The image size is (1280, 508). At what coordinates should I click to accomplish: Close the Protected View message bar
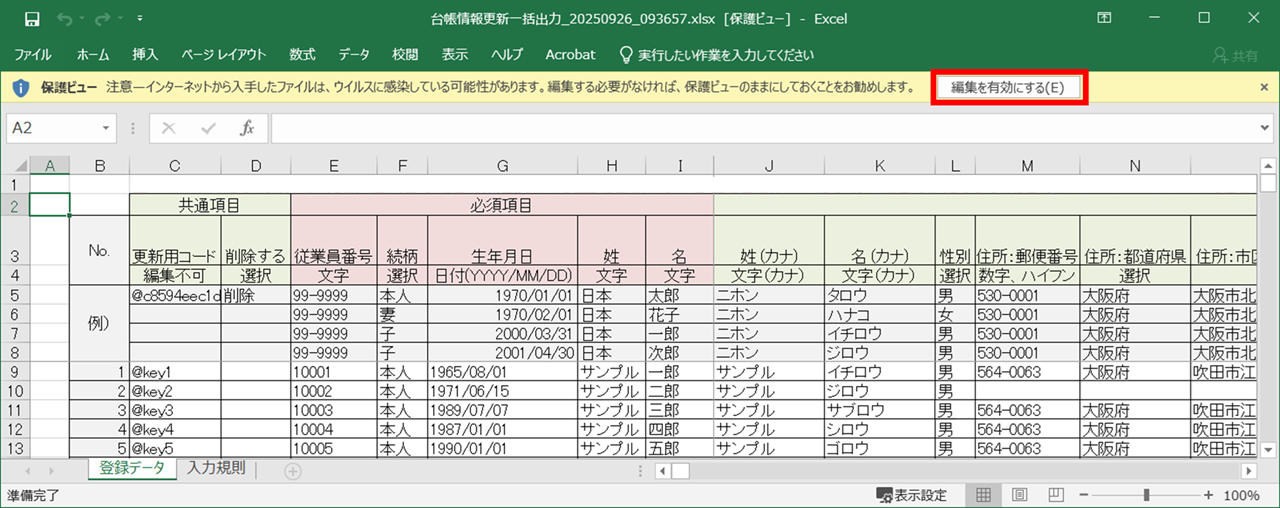[x=1264, y=88]
